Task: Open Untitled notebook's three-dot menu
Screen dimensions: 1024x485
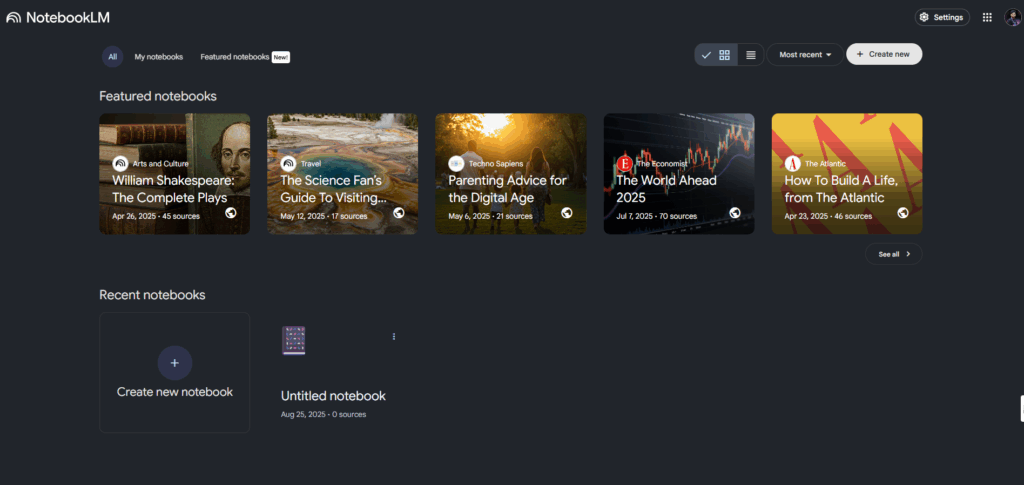Action: (x=394, y=337)
